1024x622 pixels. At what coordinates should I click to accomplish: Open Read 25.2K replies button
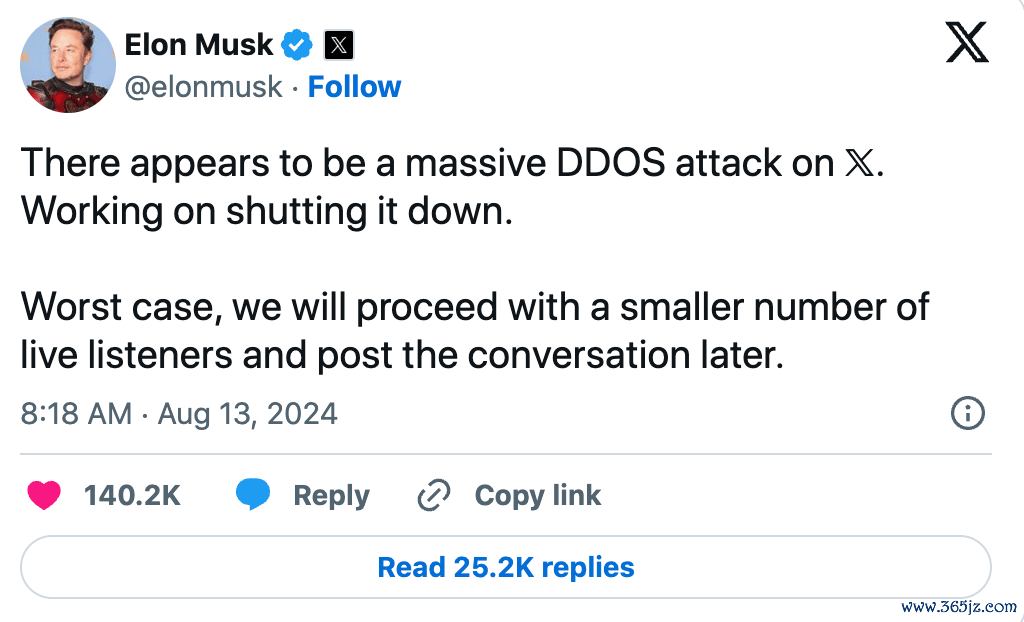point(505,568)
